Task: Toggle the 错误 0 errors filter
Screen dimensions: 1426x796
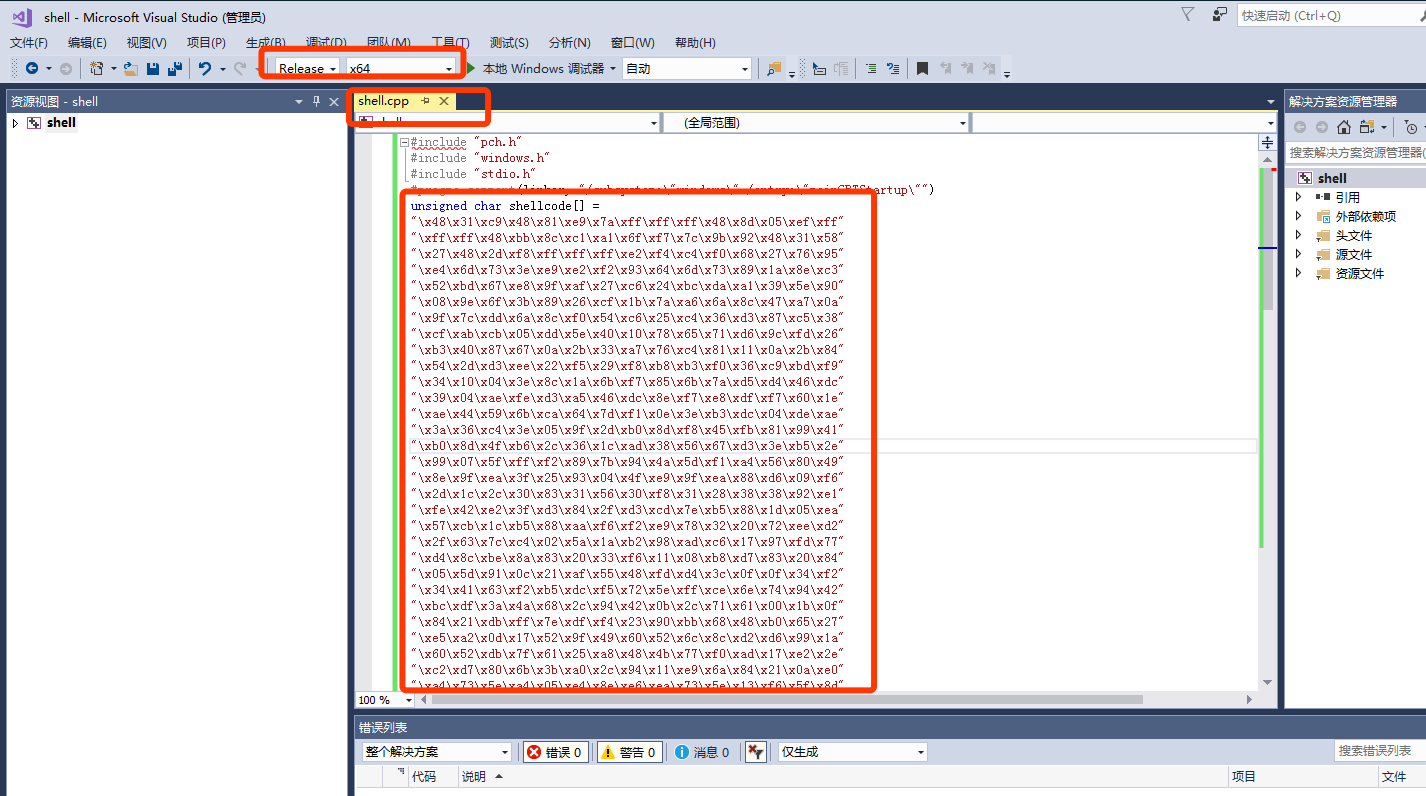Action: [x=556, y=752]
